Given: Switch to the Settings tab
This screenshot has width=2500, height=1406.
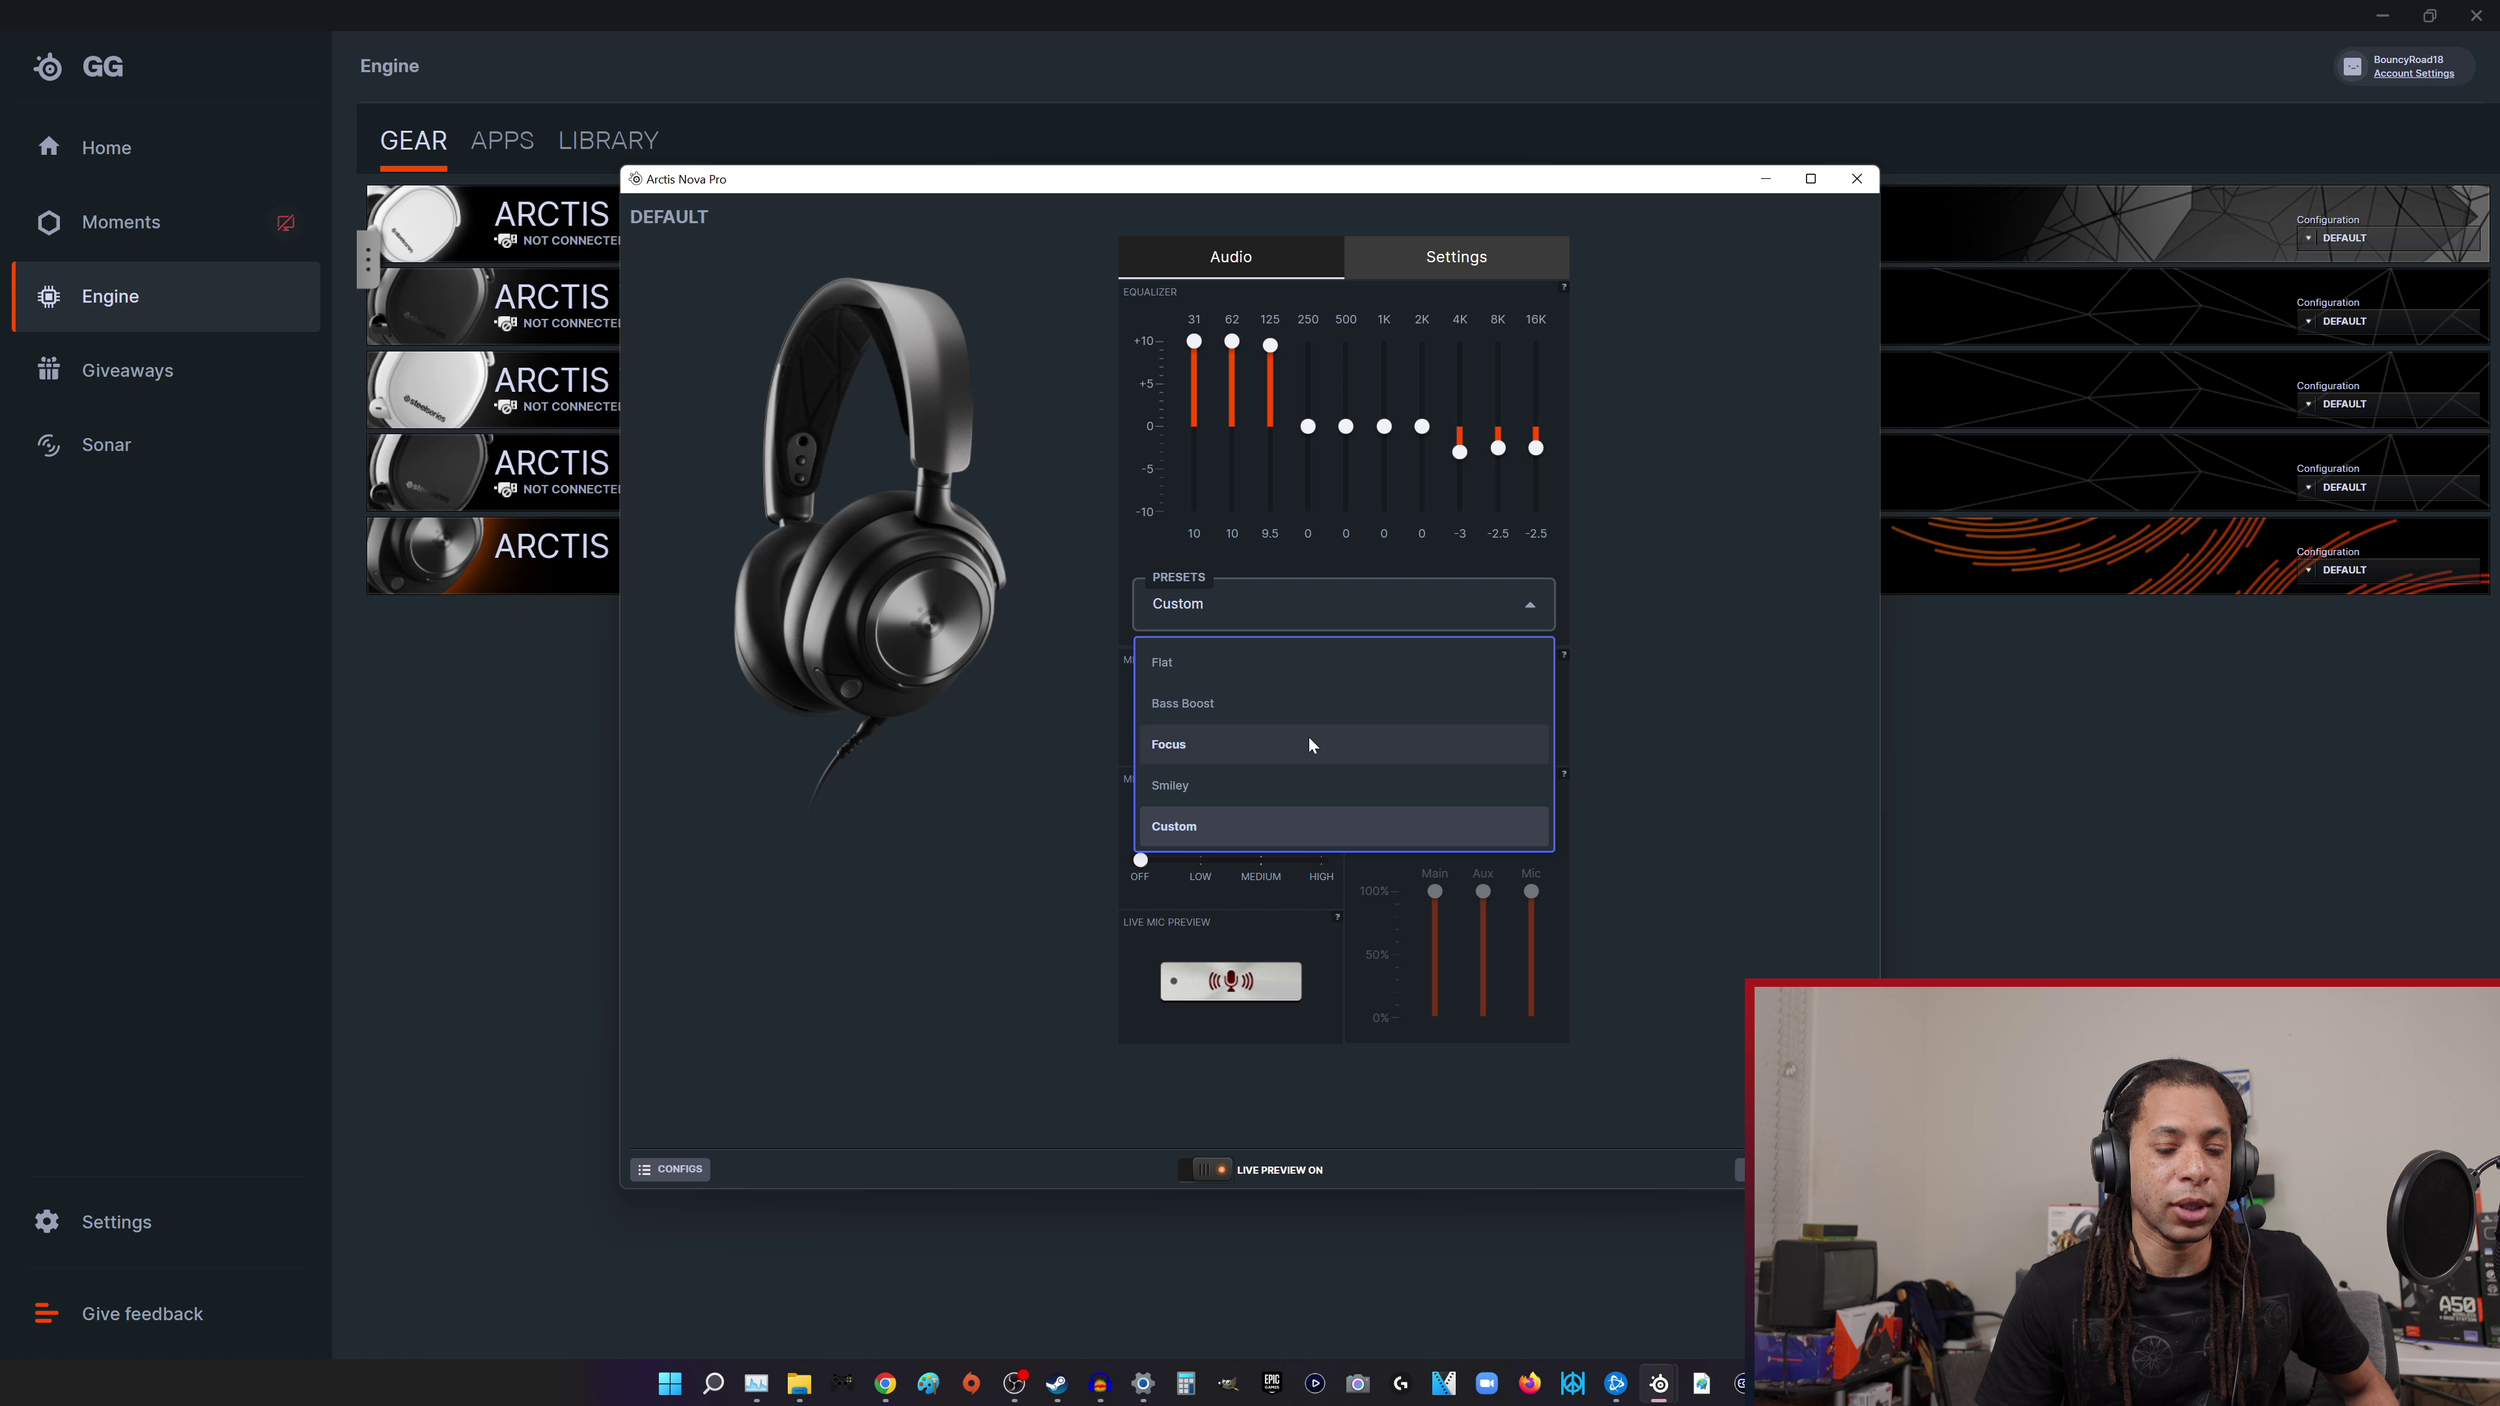Looking at the screenshot, I should pyautogui.click(x=1456, y=257).
